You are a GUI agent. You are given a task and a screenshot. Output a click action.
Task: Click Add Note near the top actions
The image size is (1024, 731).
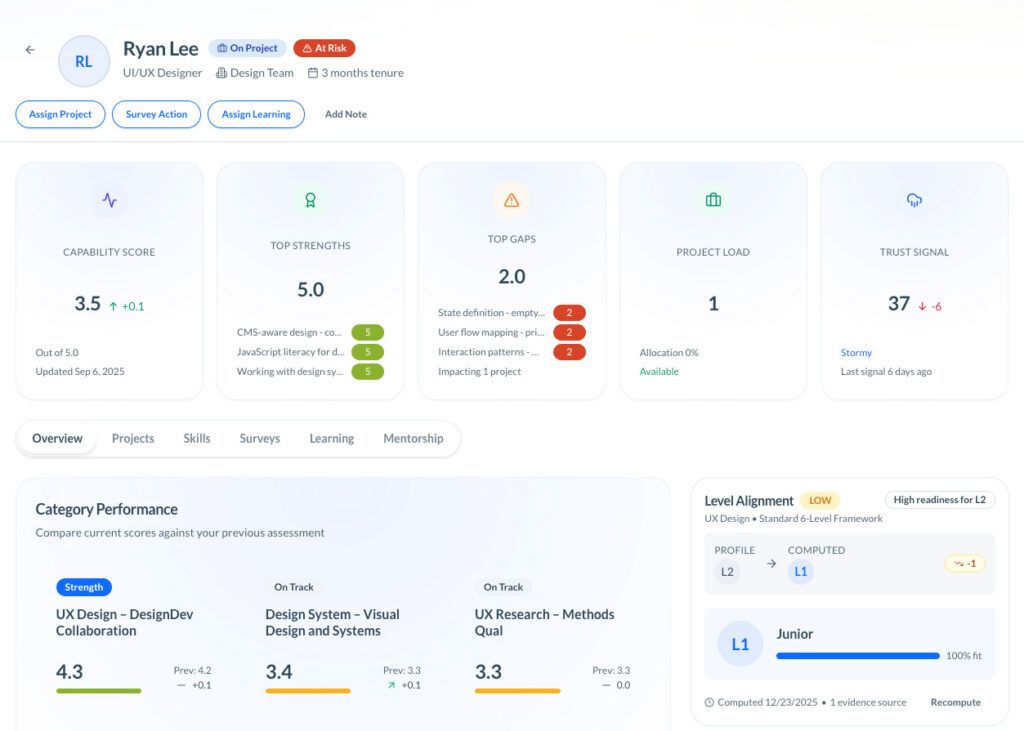coord(345,114)
